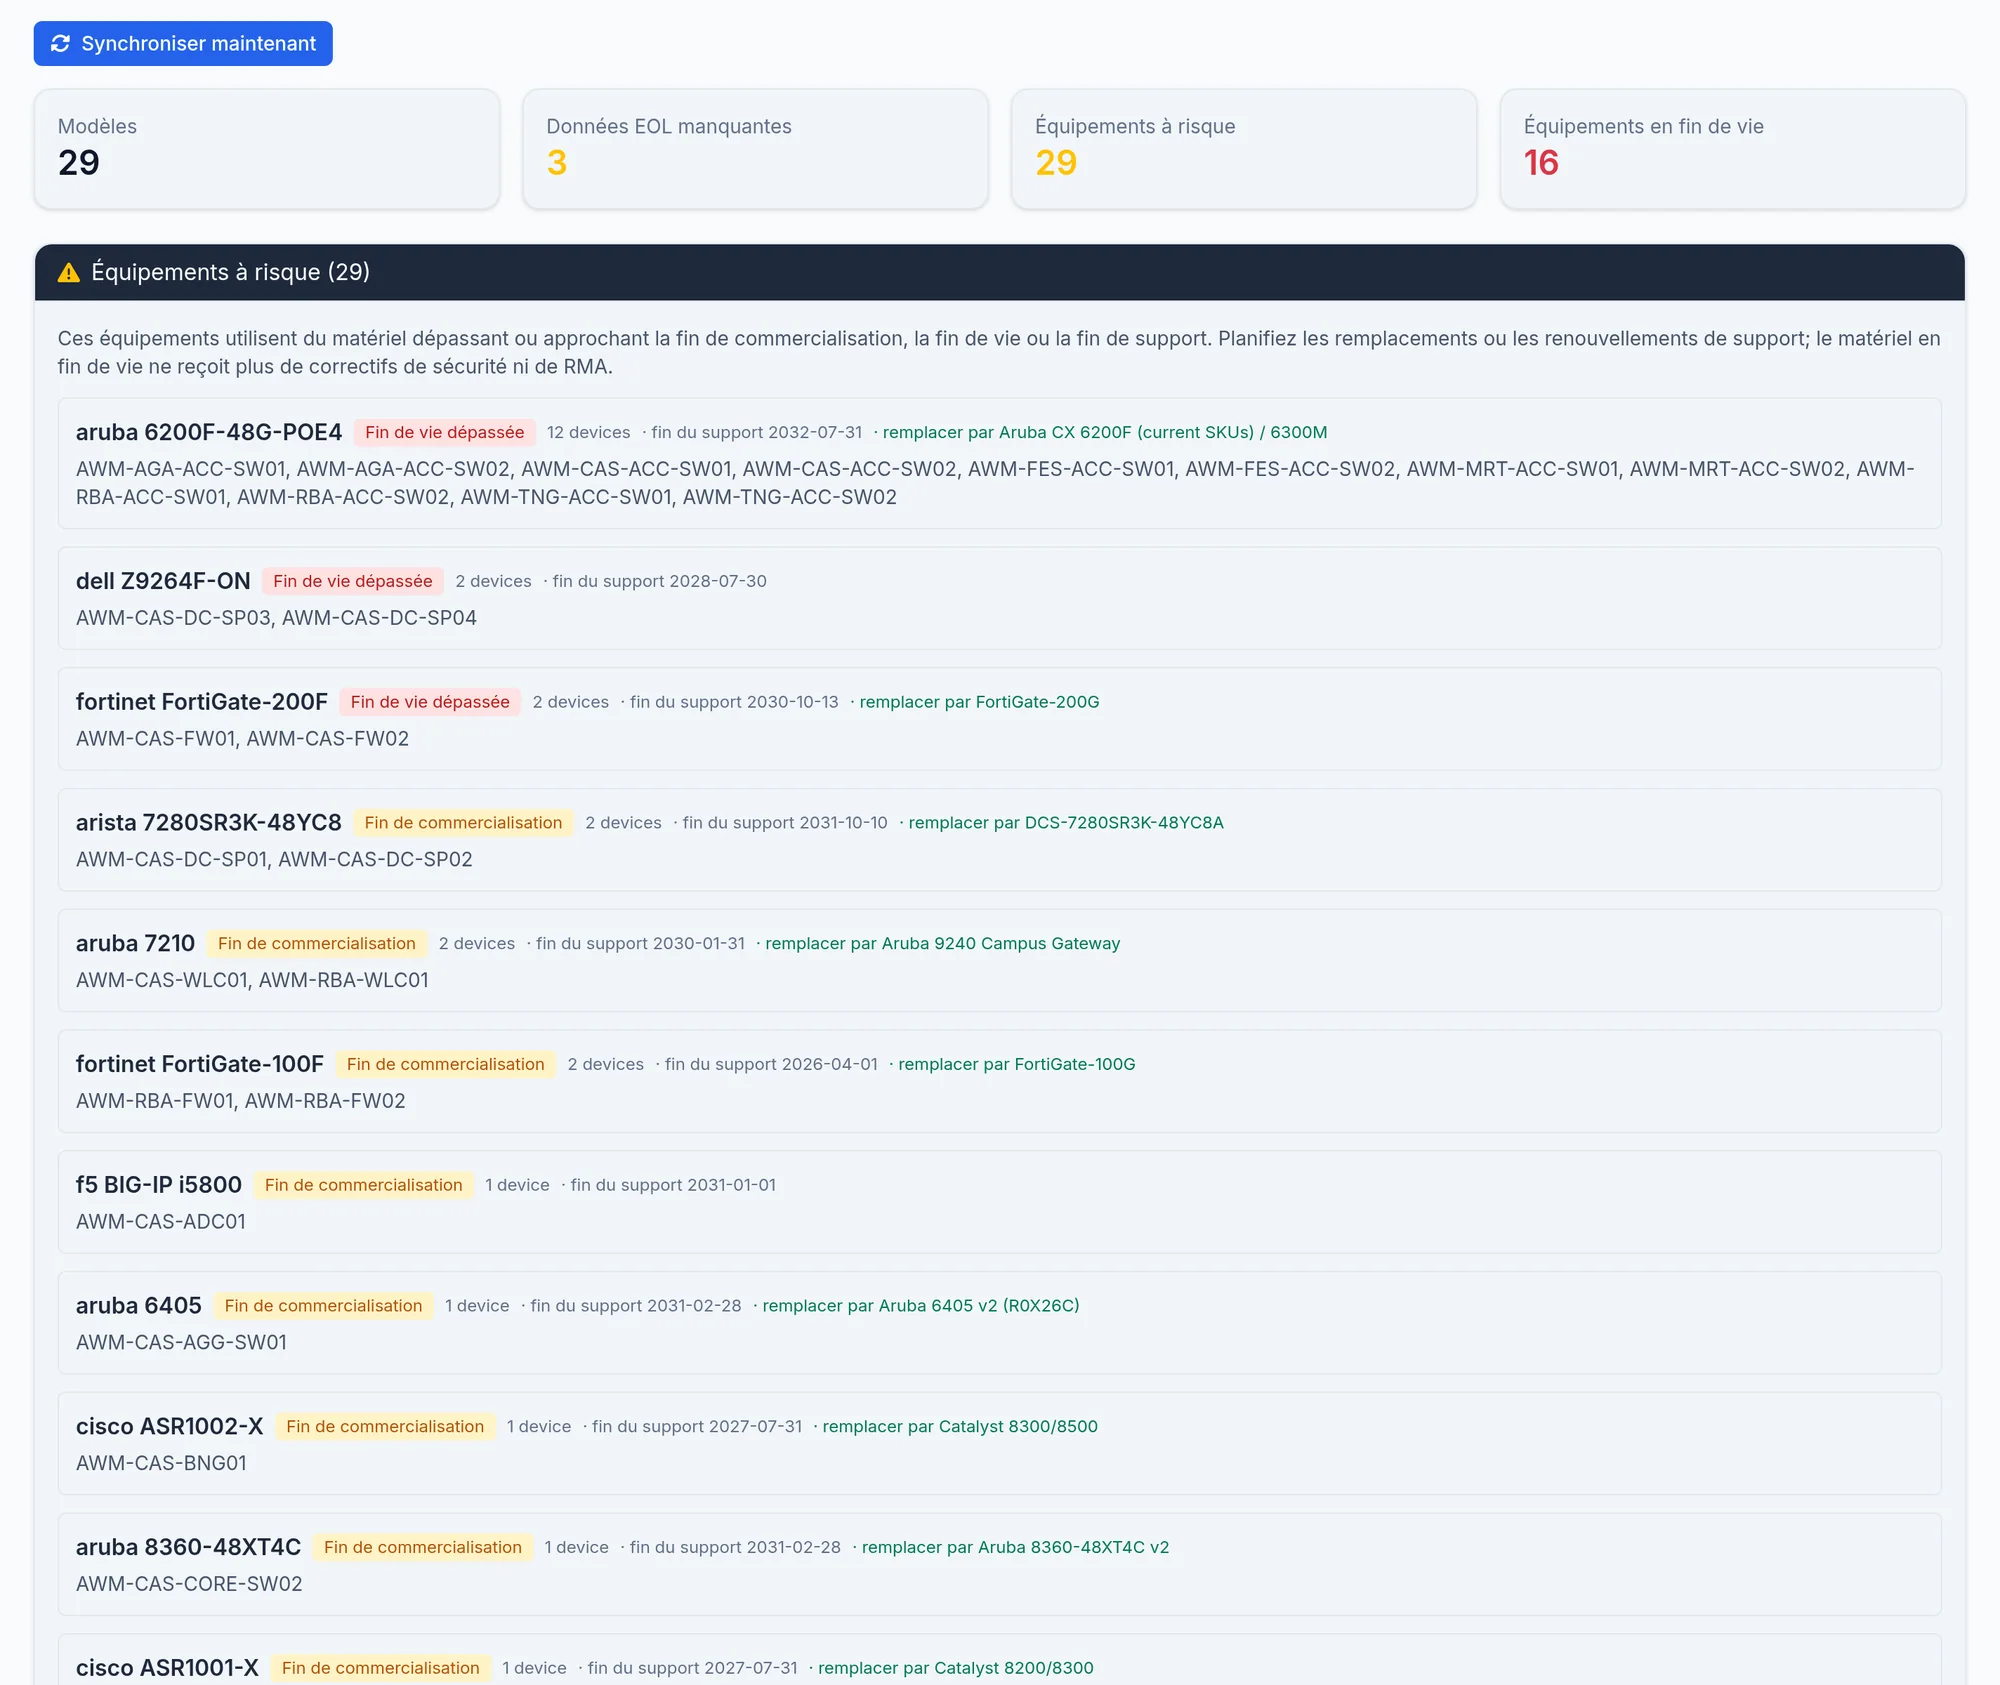Select the aruba 7210 model name
This screenshot has width=2000, height=1685.
point(136,944)
